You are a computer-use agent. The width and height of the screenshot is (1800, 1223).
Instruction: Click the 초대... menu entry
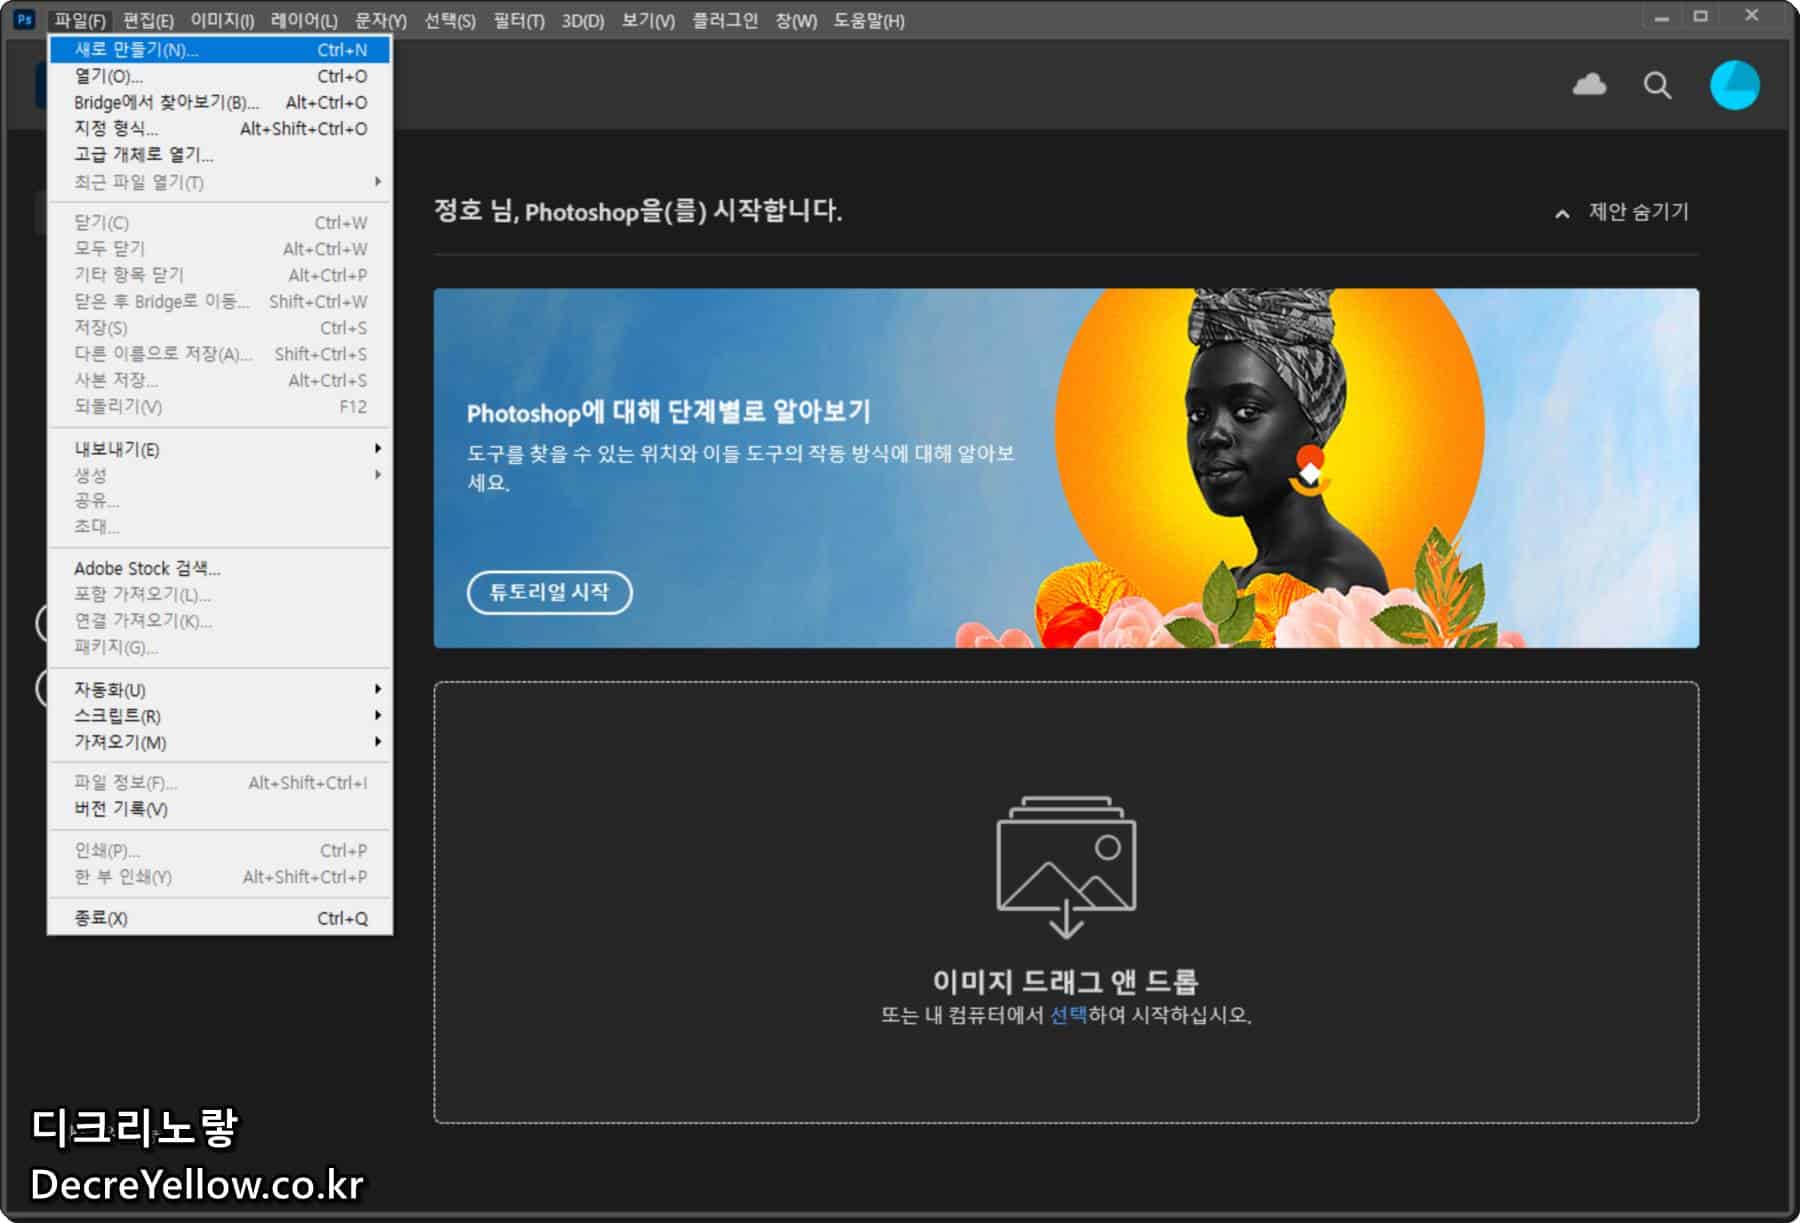220,526
